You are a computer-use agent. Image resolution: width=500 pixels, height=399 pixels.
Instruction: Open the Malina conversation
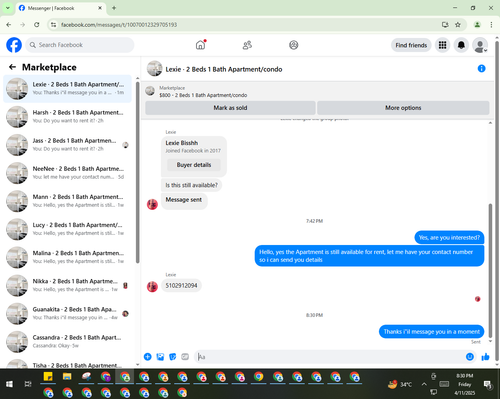(67, 257)
